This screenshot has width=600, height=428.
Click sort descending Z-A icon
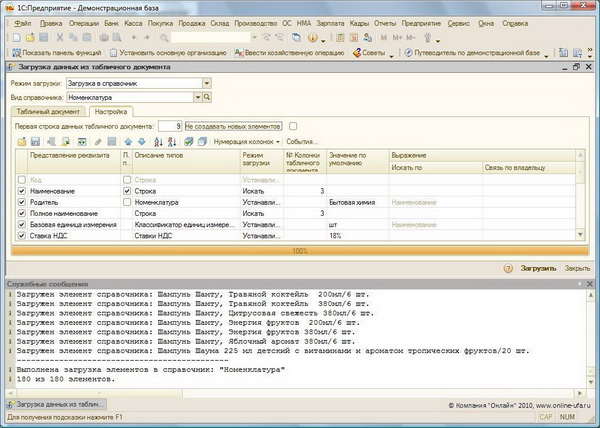point(172,142)
